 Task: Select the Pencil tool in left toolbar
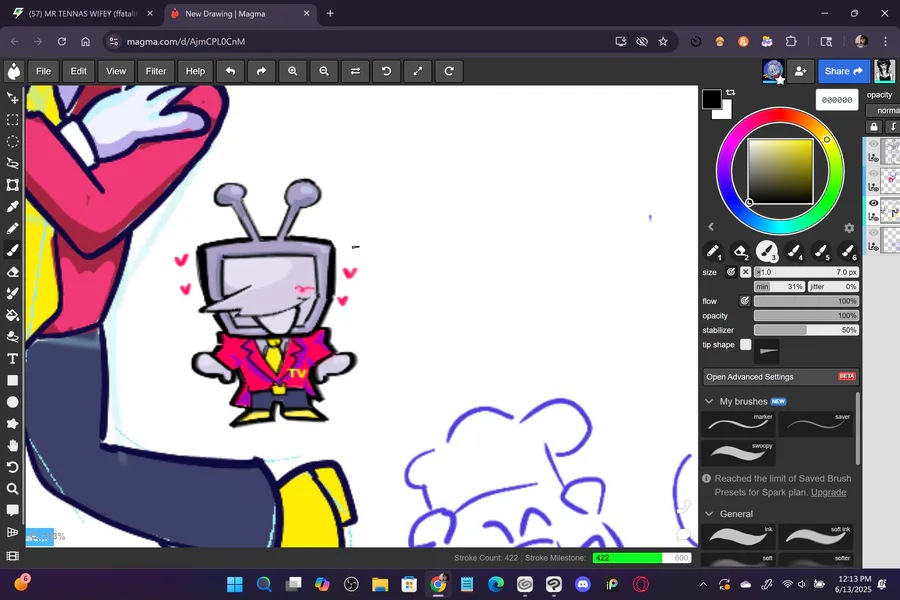(x=13, y=229)
